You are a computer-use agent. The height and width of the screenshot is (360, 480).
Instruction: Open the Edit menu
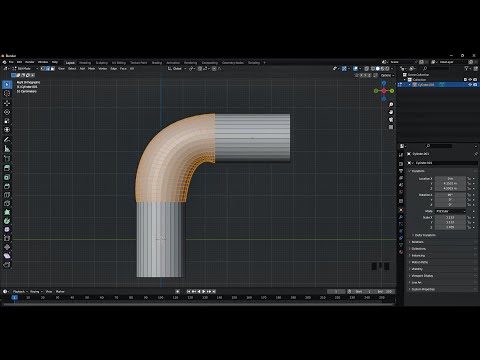coord(19,62)
